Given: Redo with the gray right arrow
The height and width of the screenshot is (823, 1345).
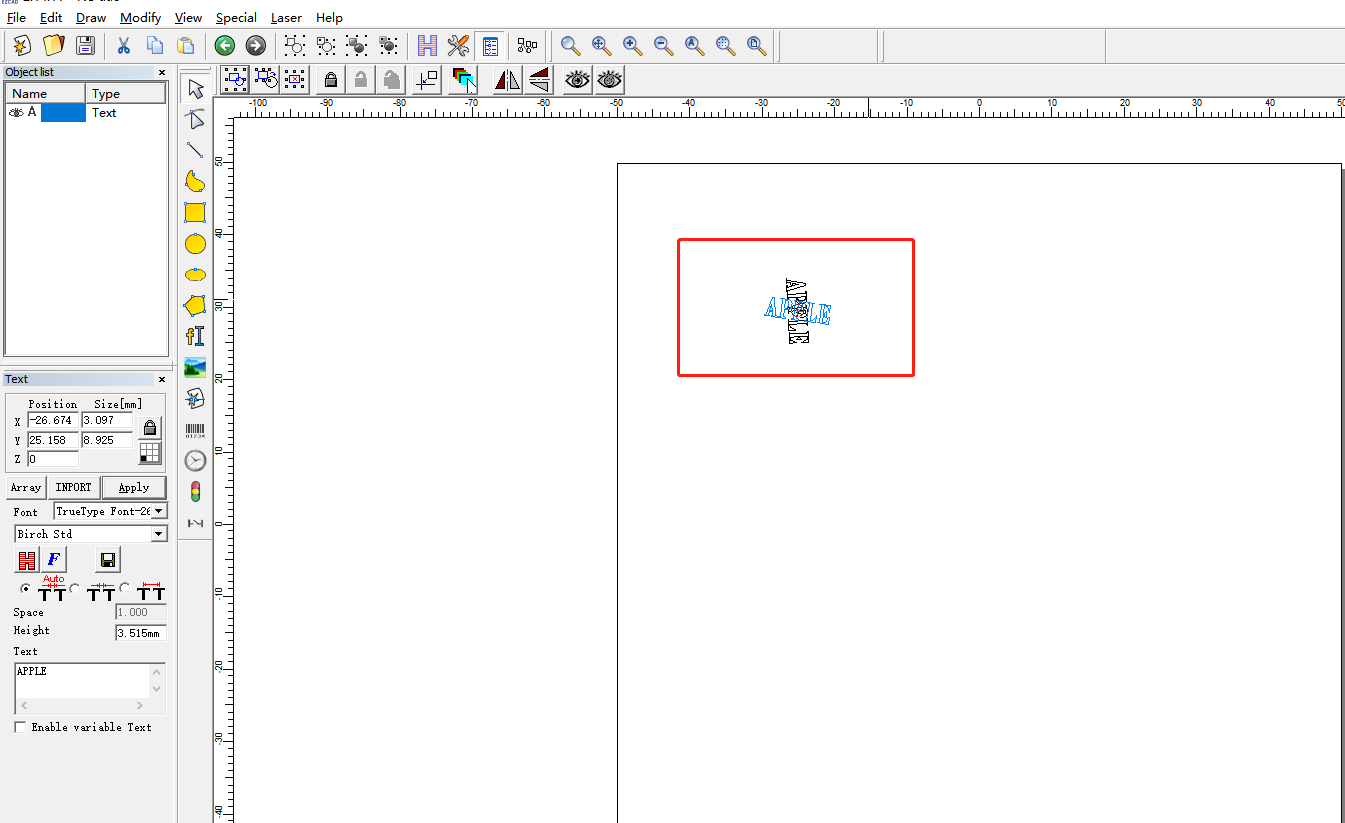Looking at the screenshot, I should [256, 45].
